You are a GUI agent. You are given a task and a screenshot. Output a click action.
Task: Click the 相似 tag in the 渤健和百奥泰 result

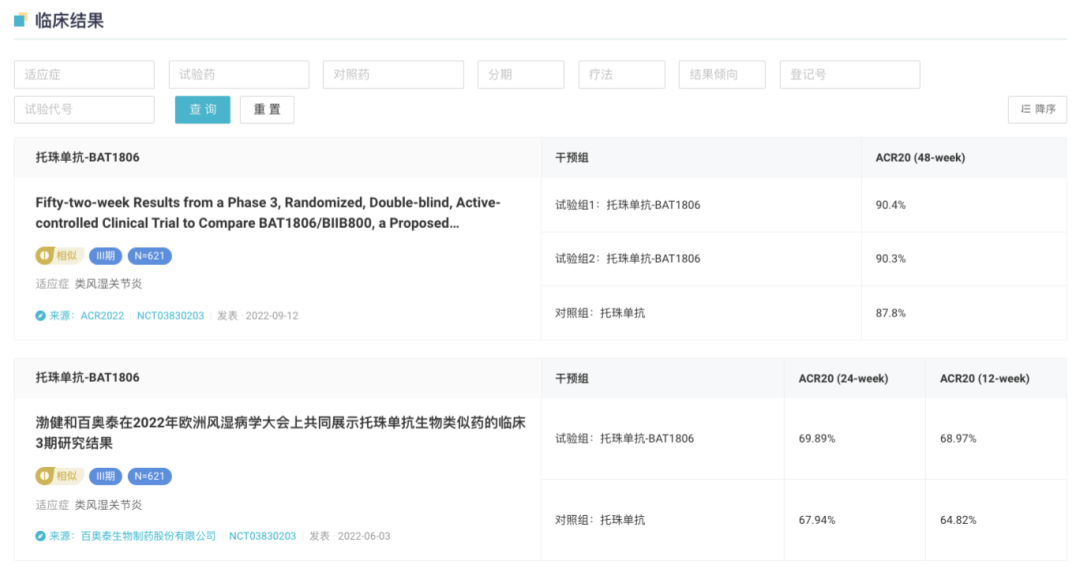(59, 476)
